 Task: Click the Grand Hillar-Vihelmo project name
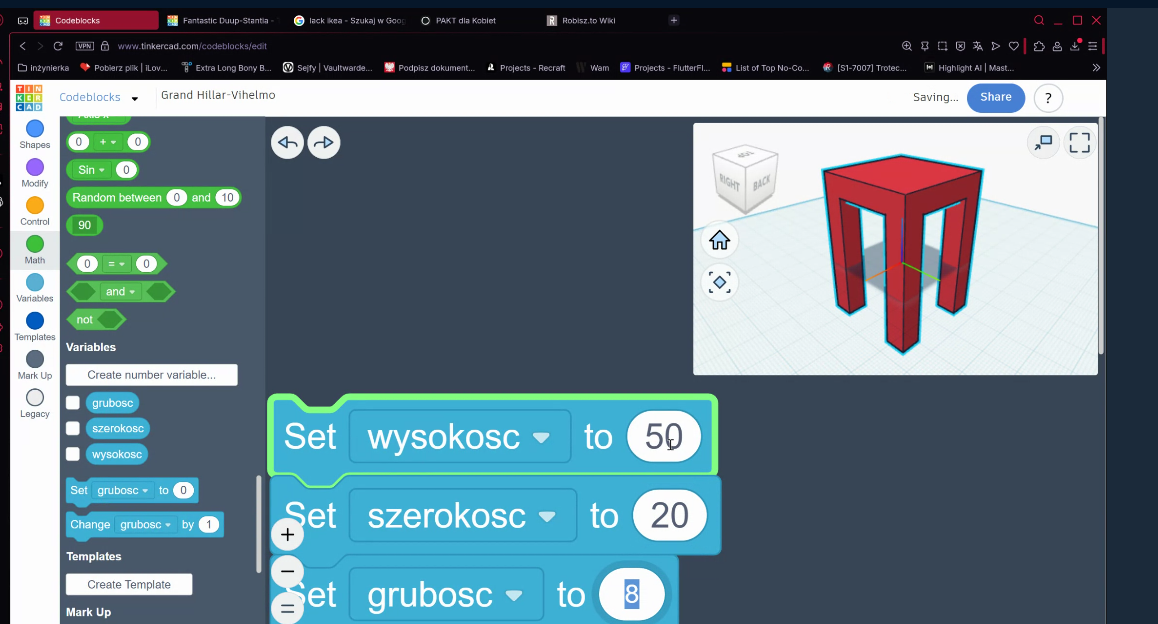[x=218, y=95]
